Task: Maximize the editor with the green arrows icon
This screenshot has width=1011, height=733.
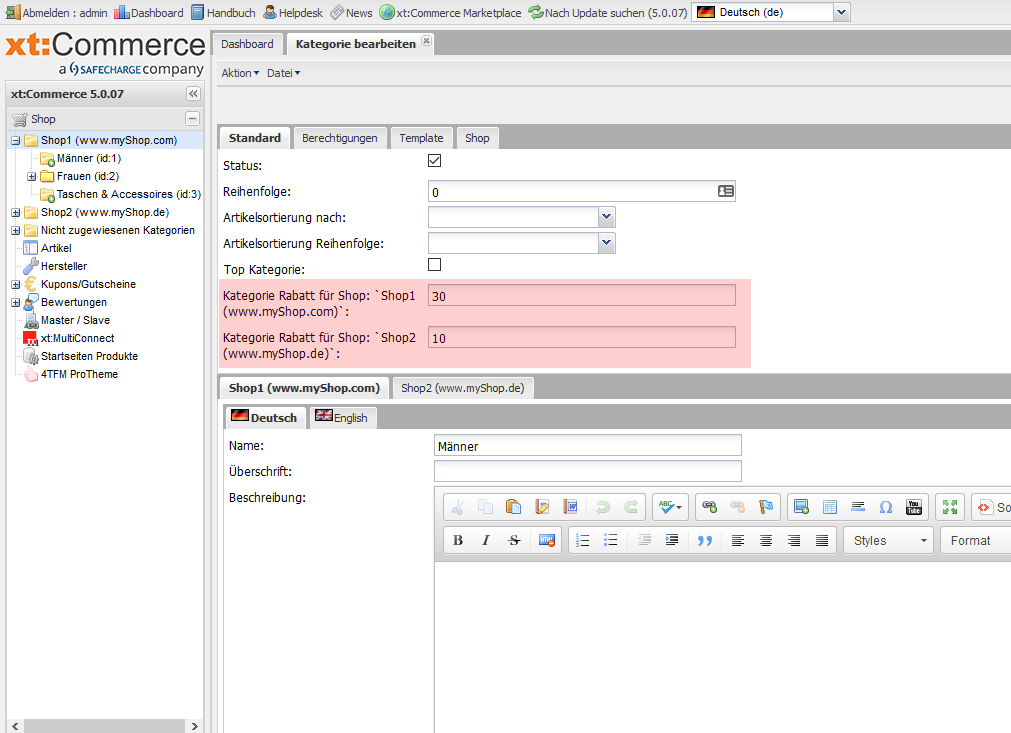Action: point(950,507)
